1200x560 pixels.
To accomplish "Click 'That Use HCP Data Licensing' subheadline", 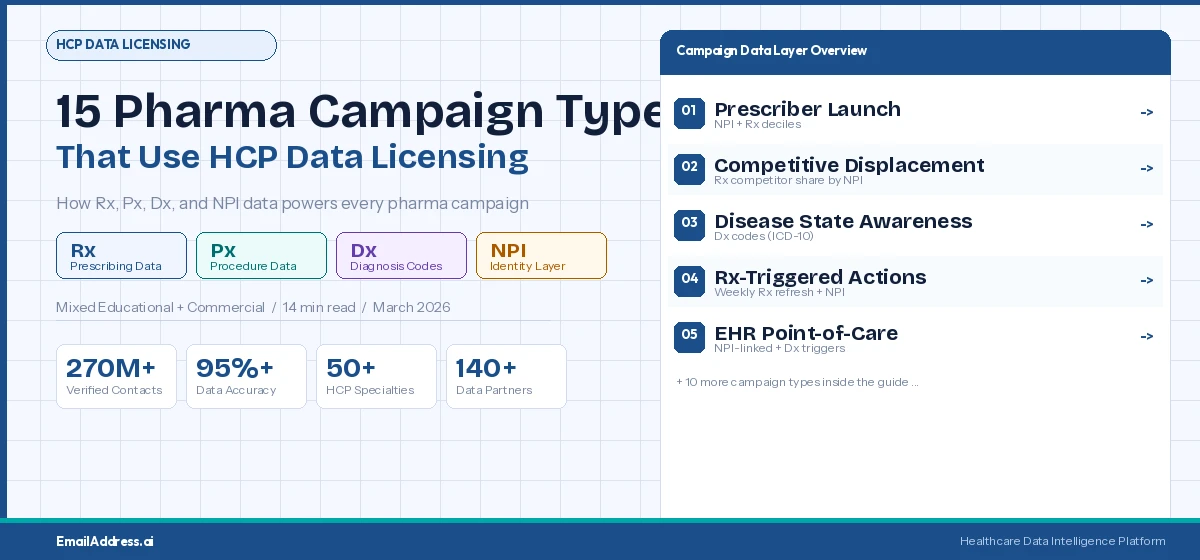I will point(292,157).
